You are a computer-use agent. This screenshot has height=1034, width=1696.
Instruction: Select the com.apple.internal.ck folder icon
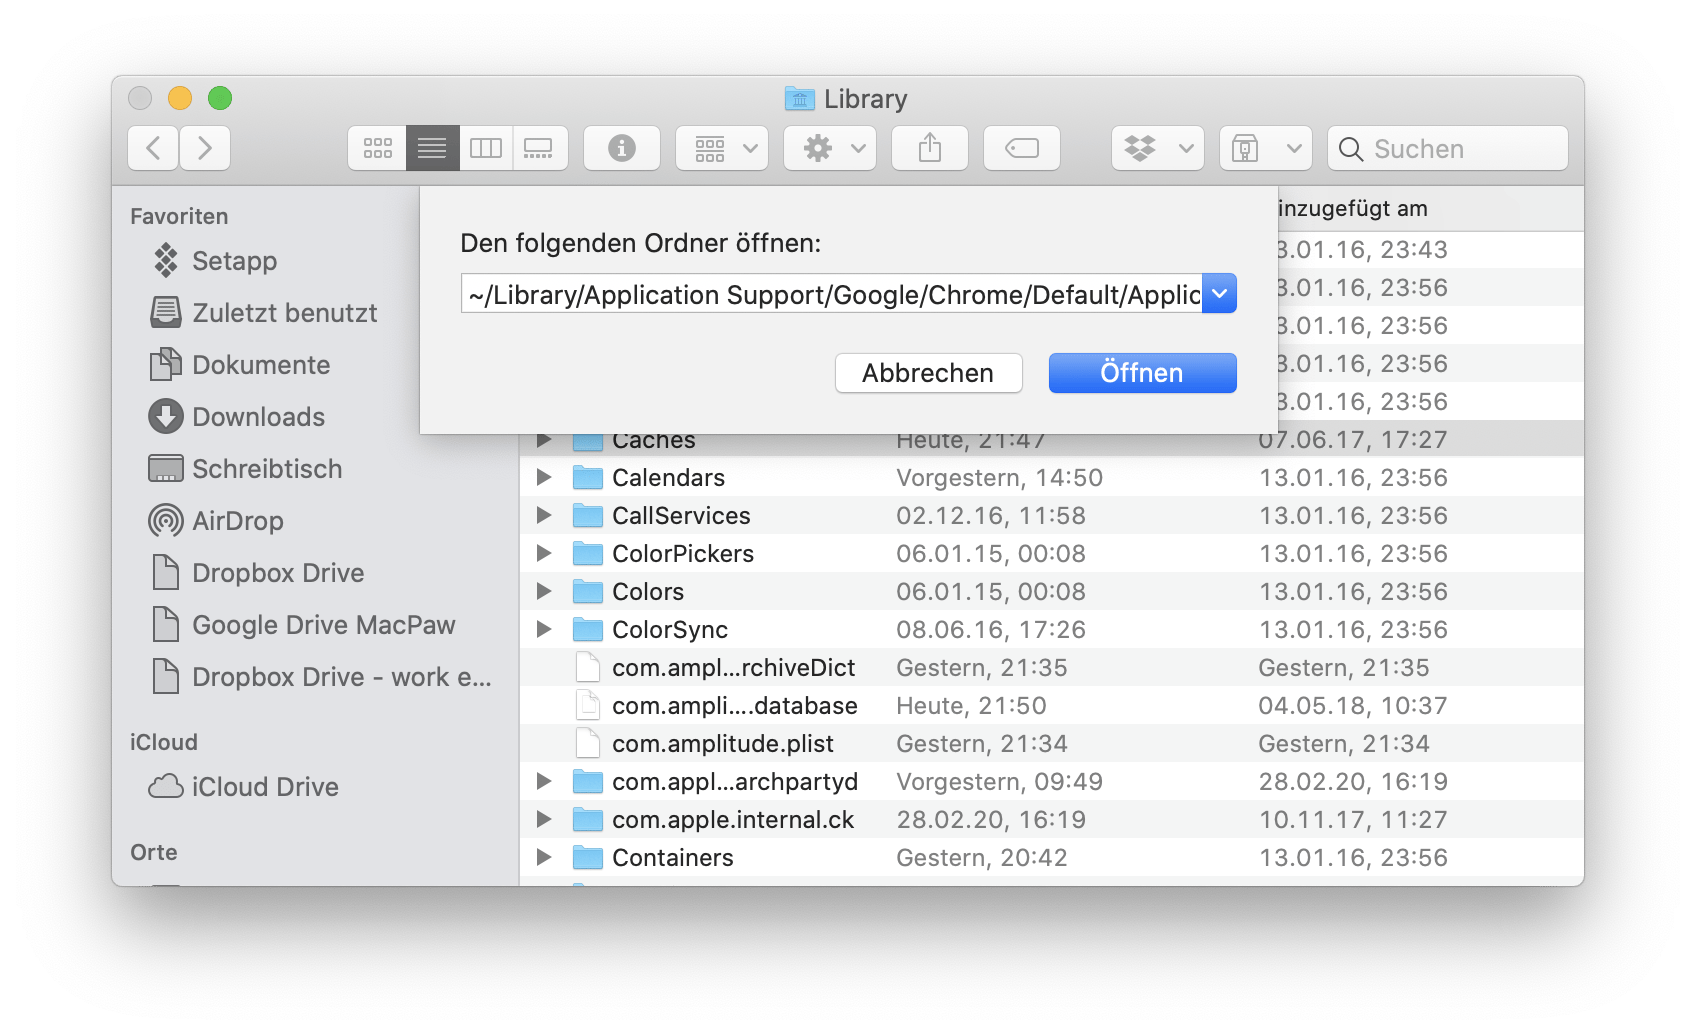588,820
